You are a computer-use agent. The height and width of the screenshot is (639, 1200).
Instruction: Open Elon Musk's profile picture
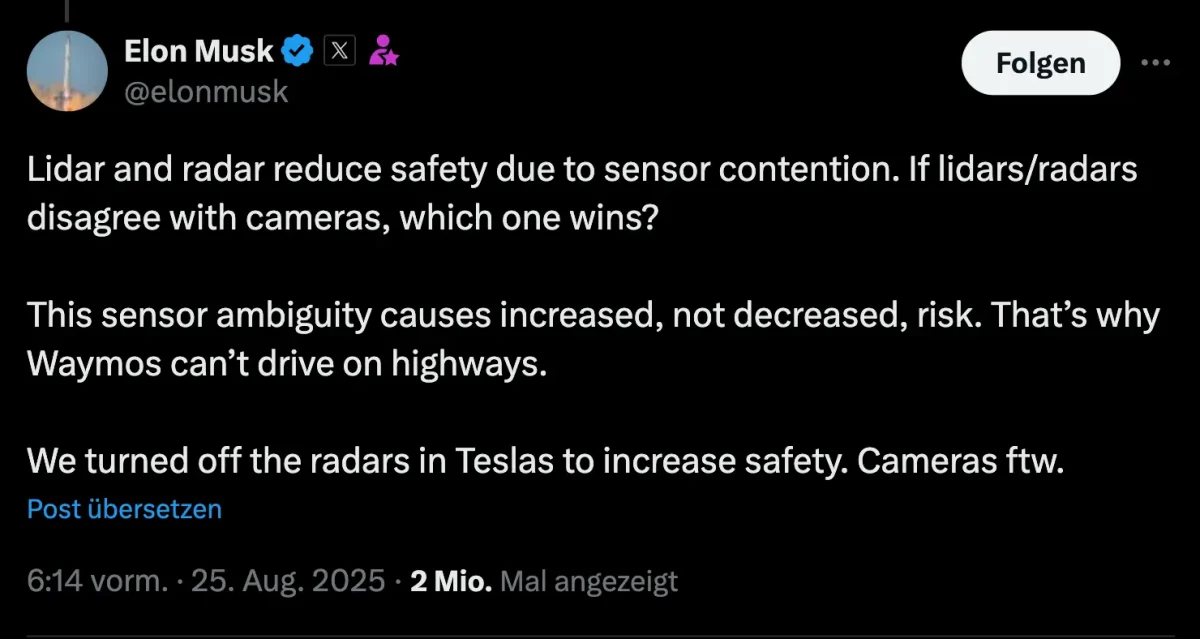coord(67,71)
